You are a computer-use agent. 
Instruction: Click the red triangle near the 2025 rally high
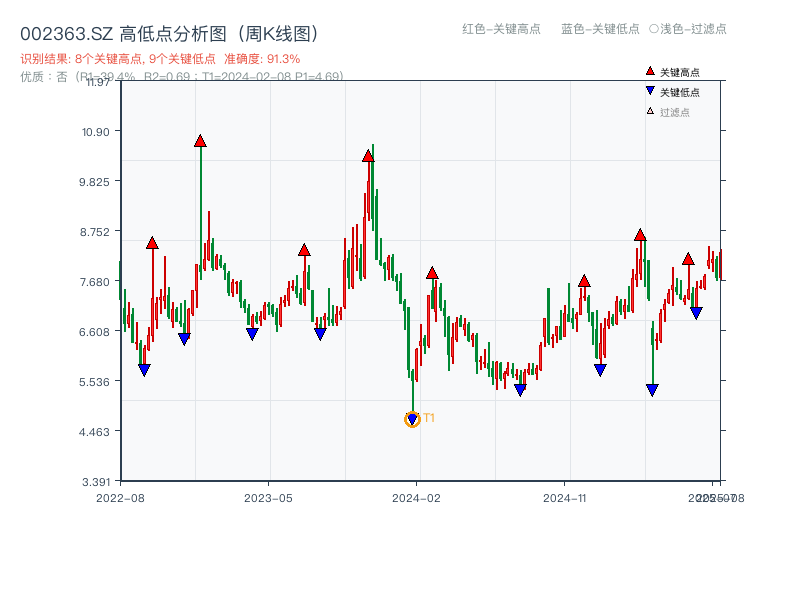click(640, 235)
